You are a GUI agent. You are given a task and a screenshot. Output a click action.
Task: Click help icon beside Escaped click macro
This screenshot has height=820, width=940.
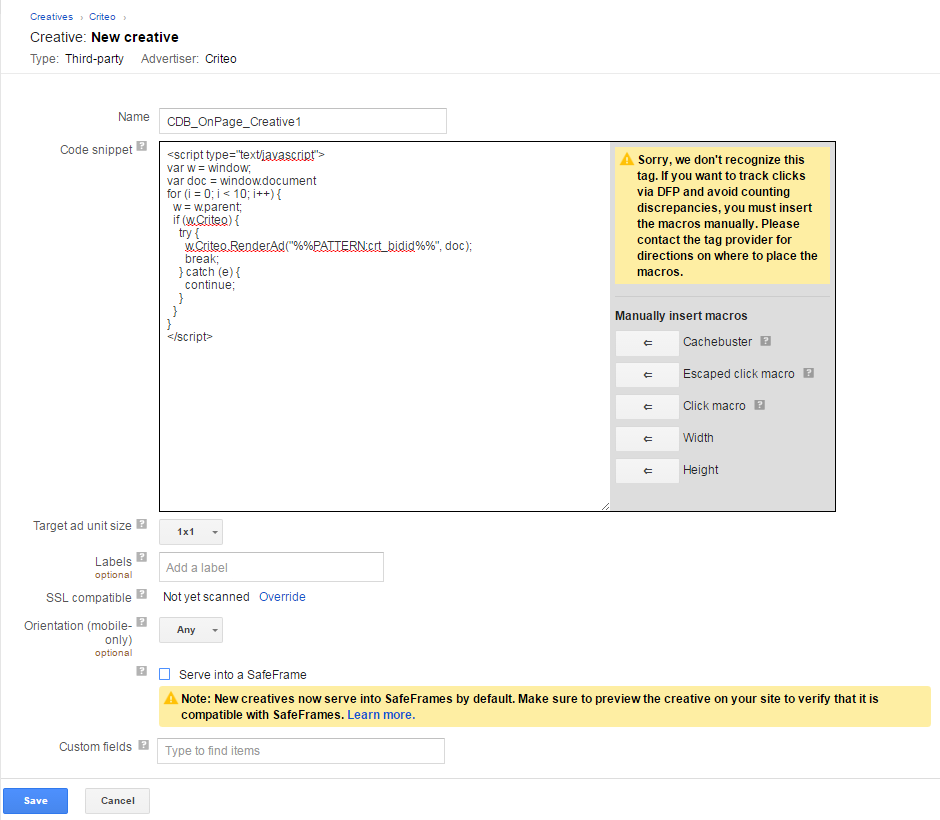(808, 373)
